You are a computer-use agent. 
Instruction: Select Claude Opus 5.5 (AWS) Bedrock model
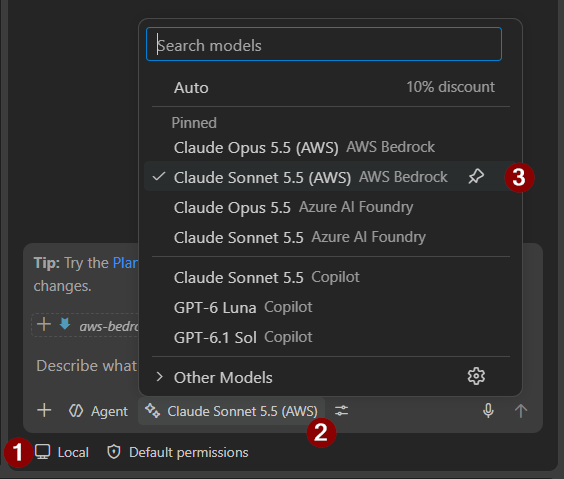tap(331, 147)
